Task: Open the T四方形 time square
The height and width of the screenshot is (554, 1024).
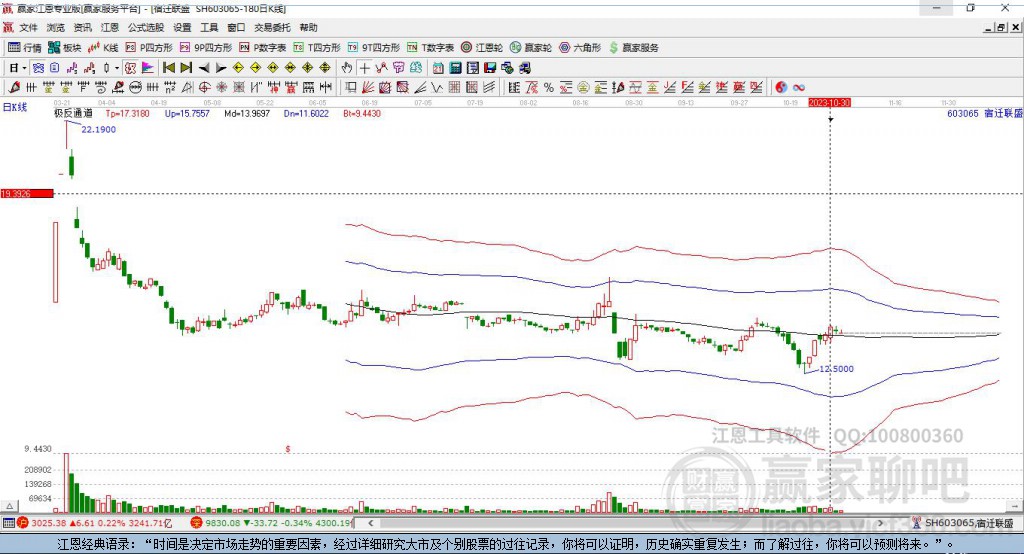Action: point(317,48)
